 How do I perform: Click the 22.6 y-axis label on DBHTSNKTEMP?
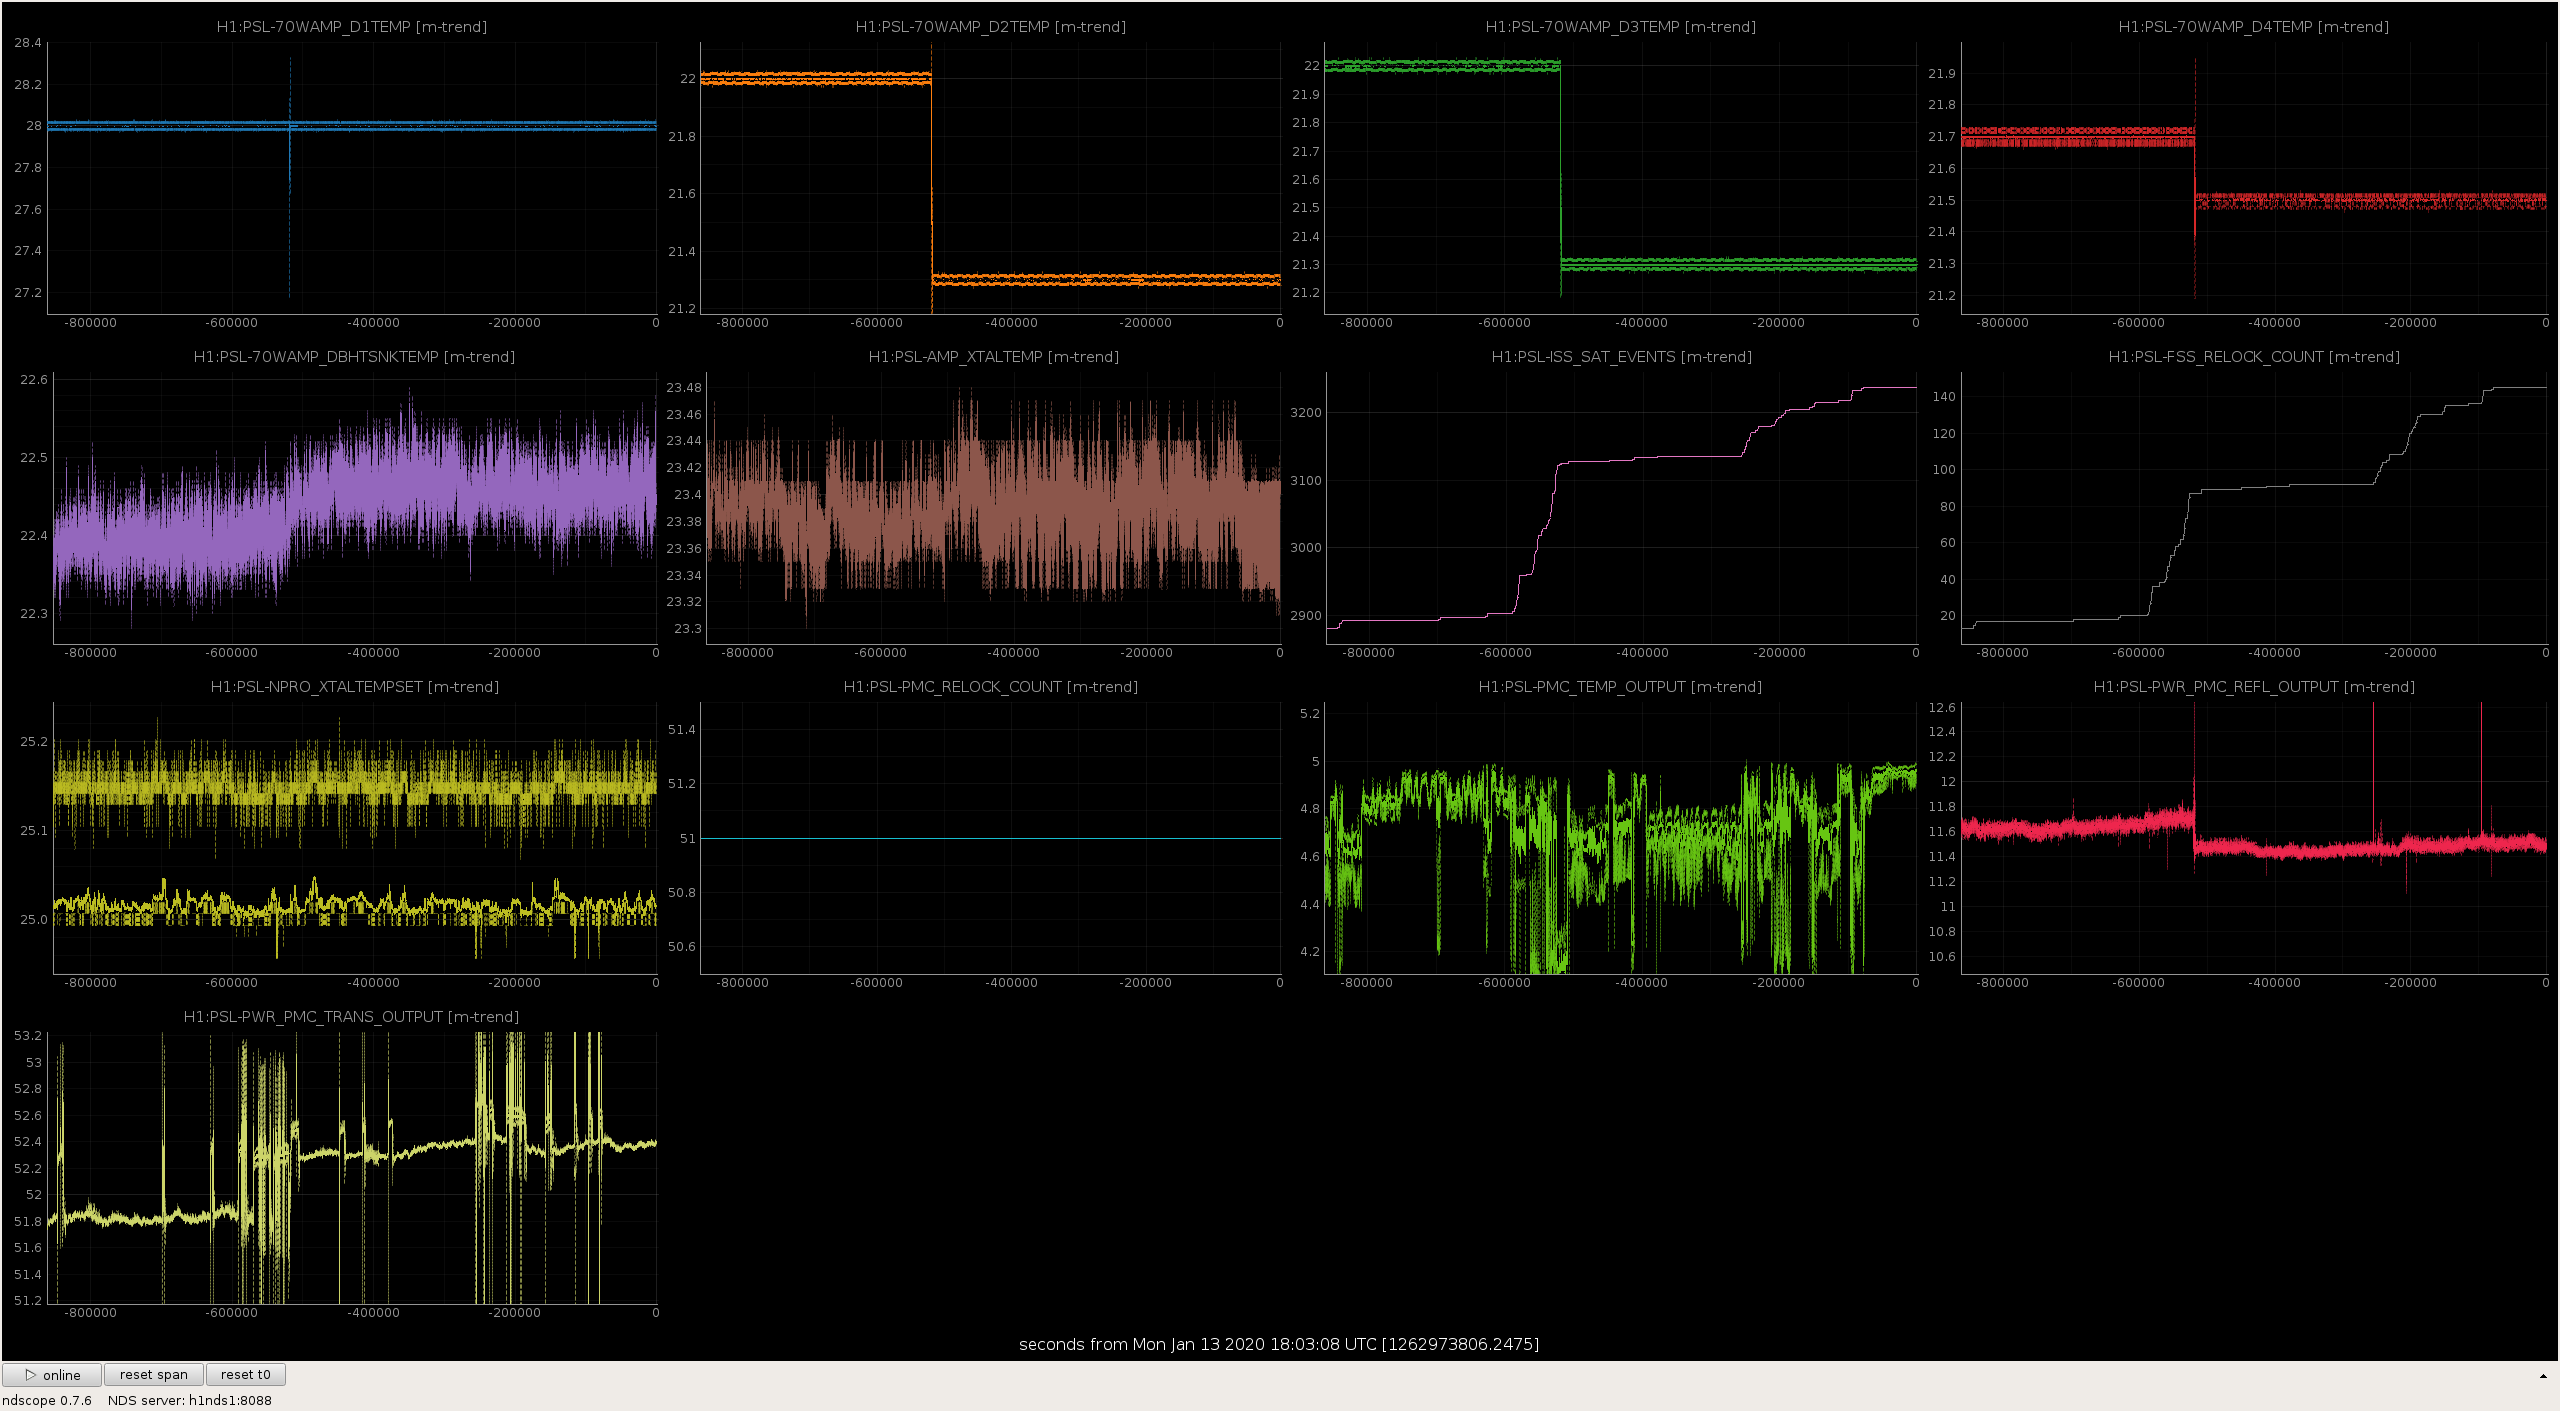34,380
